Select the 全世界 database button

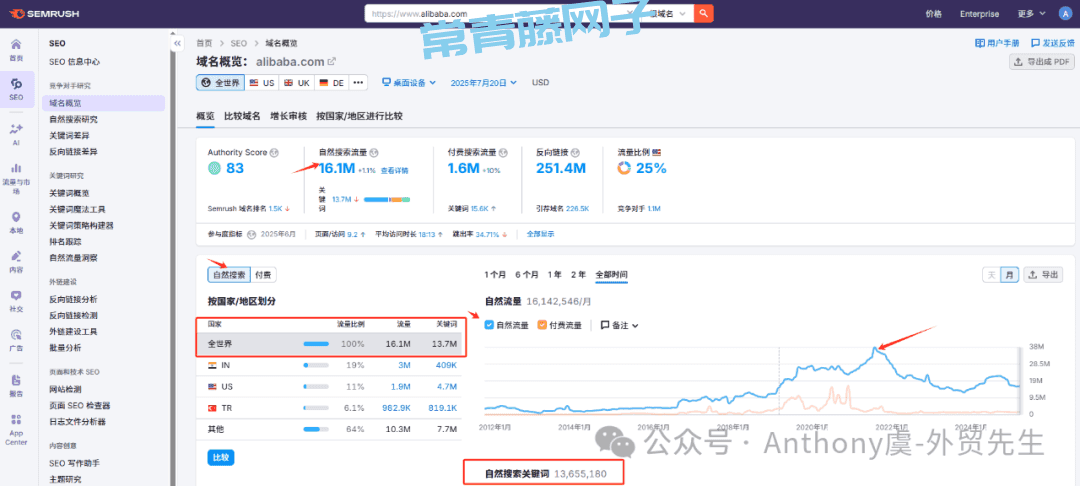coord(220,83)
